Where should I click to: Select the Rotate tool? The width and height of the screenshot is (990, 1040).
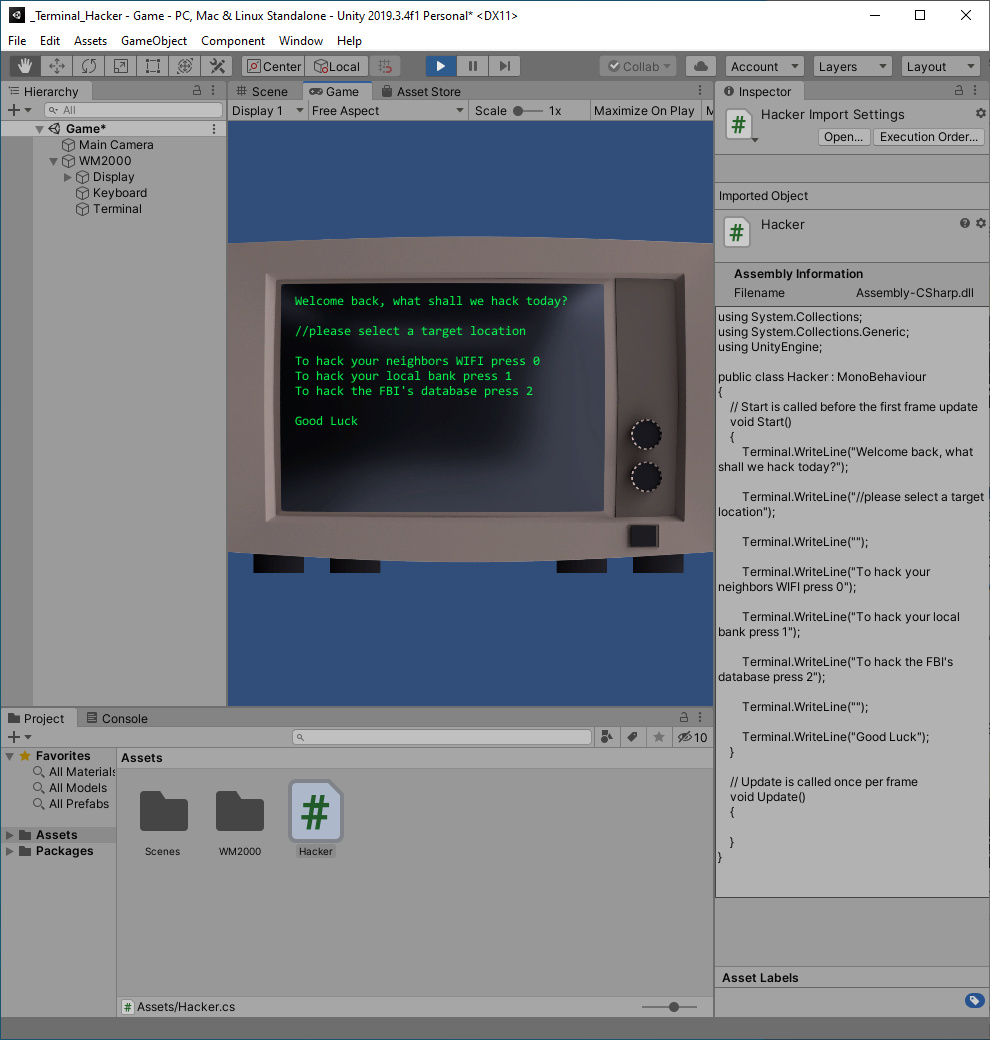coord(89,66)
